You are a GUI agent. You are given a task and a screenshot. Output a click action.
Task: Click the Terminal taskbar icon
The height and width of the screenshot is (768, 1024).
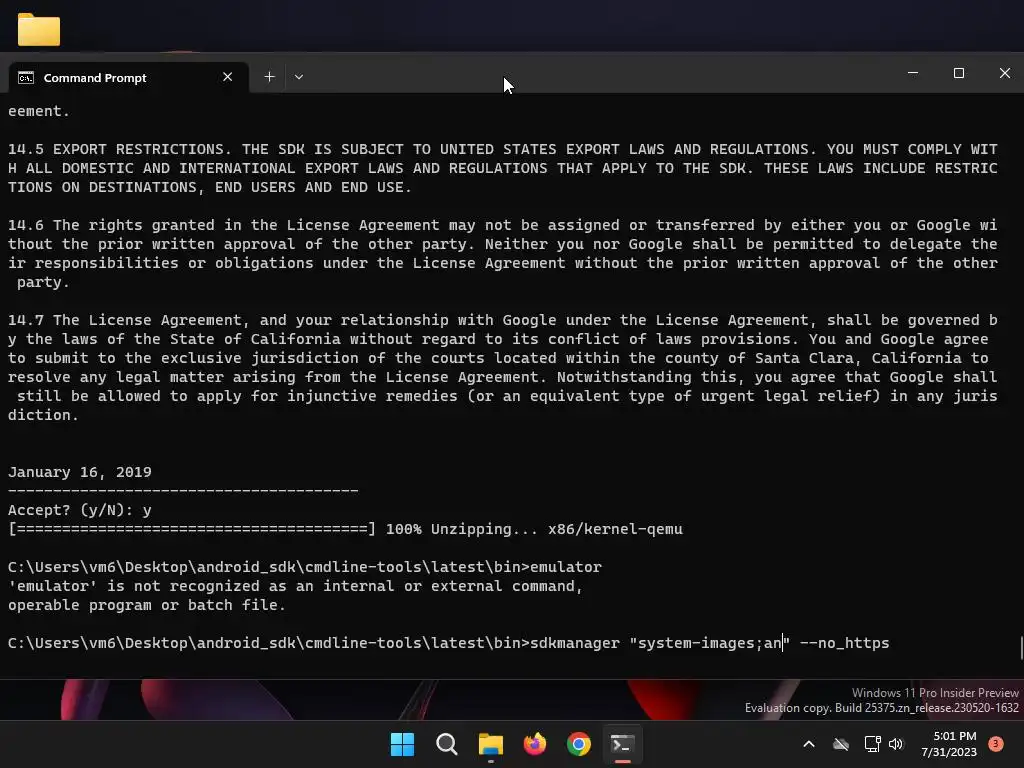pyautogui.click(x=622, y=744)
